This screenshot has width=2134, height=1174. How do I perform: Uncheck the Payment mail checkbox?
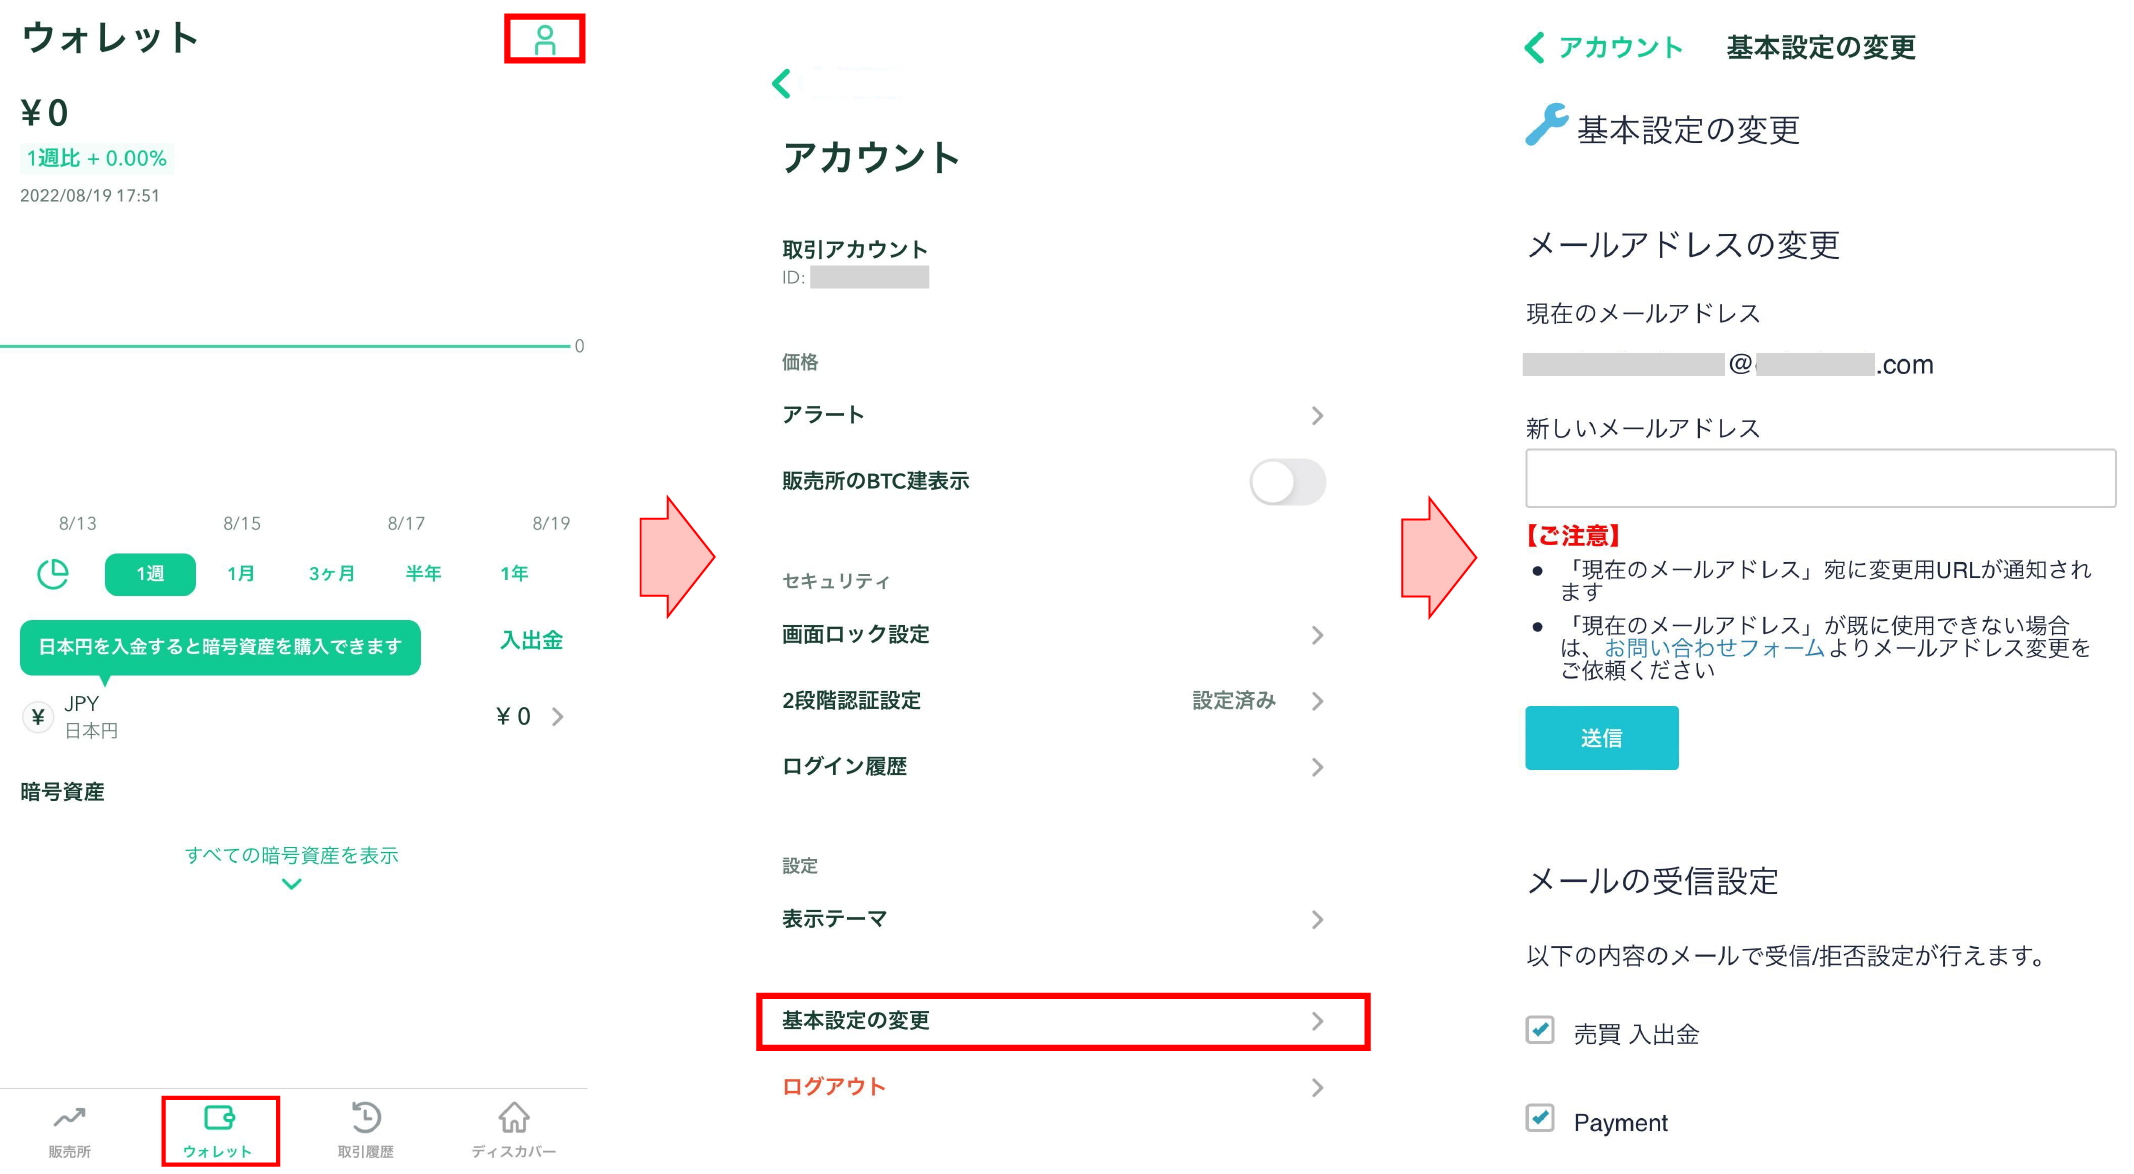point(1540,1118)
